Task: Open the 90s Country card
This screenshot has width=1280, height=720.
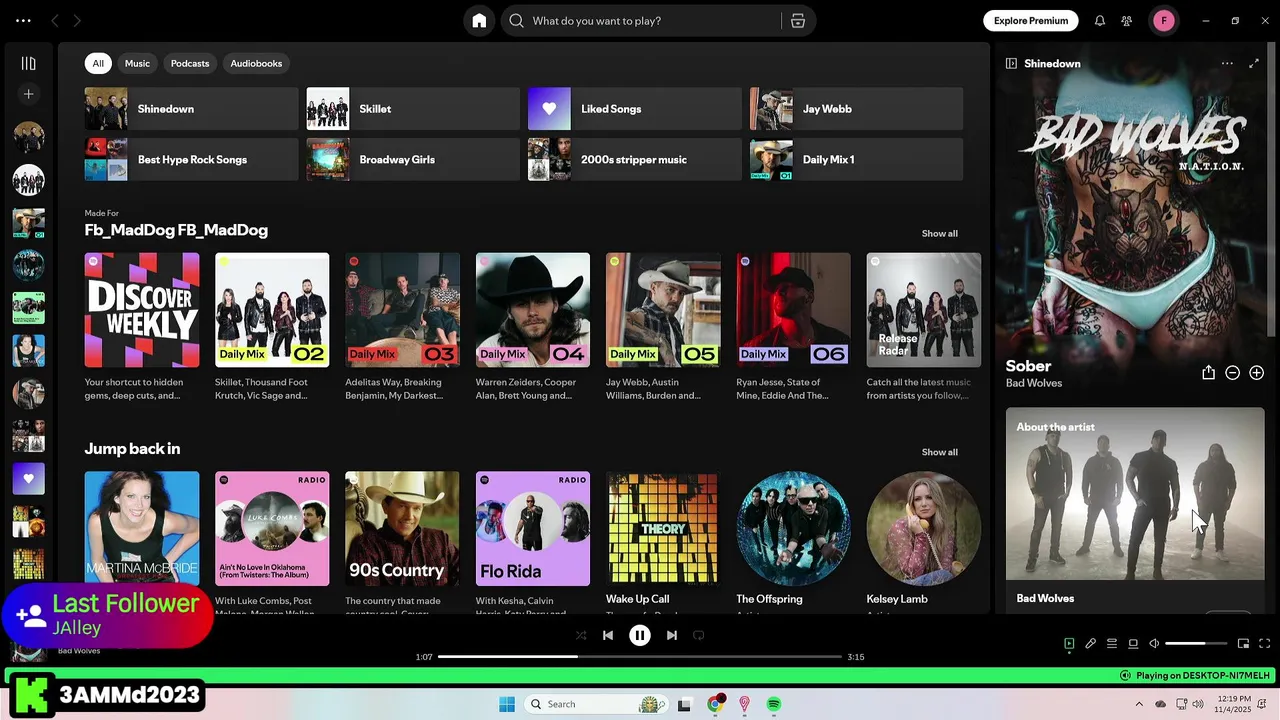Action: coord(402,540)
